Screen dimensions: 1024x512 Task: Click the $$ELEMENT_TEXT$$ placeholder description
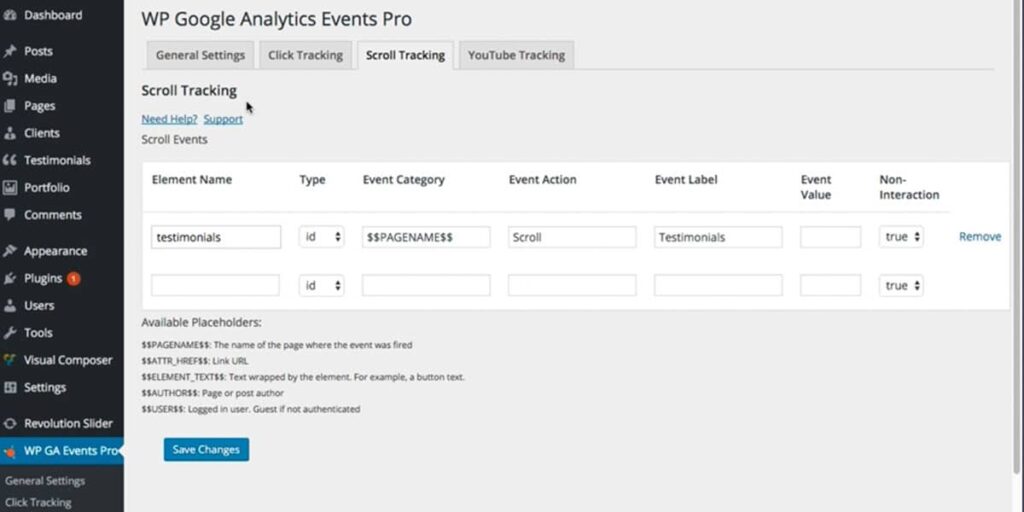pos(303,377)
